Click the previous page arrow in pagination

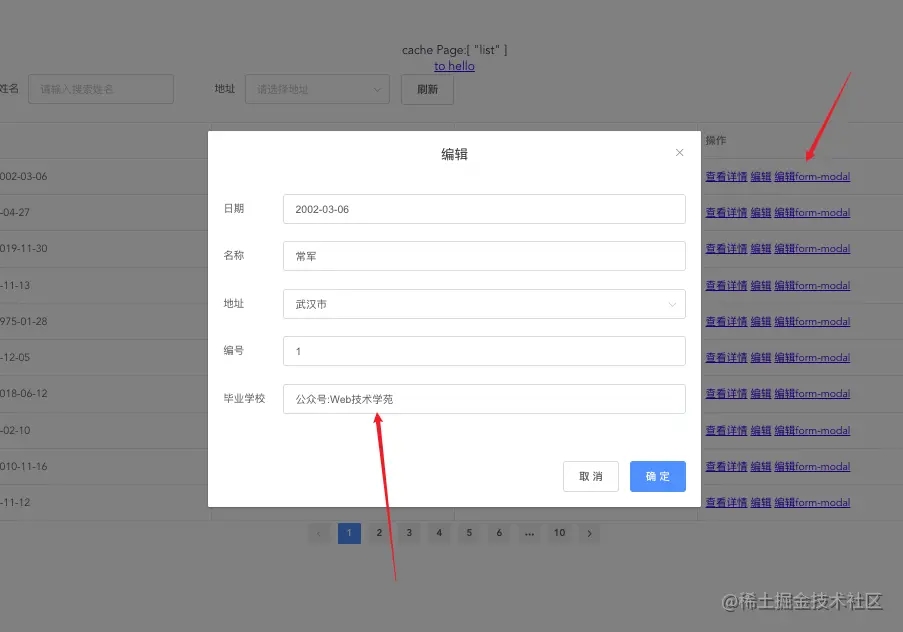click(319, 534)
